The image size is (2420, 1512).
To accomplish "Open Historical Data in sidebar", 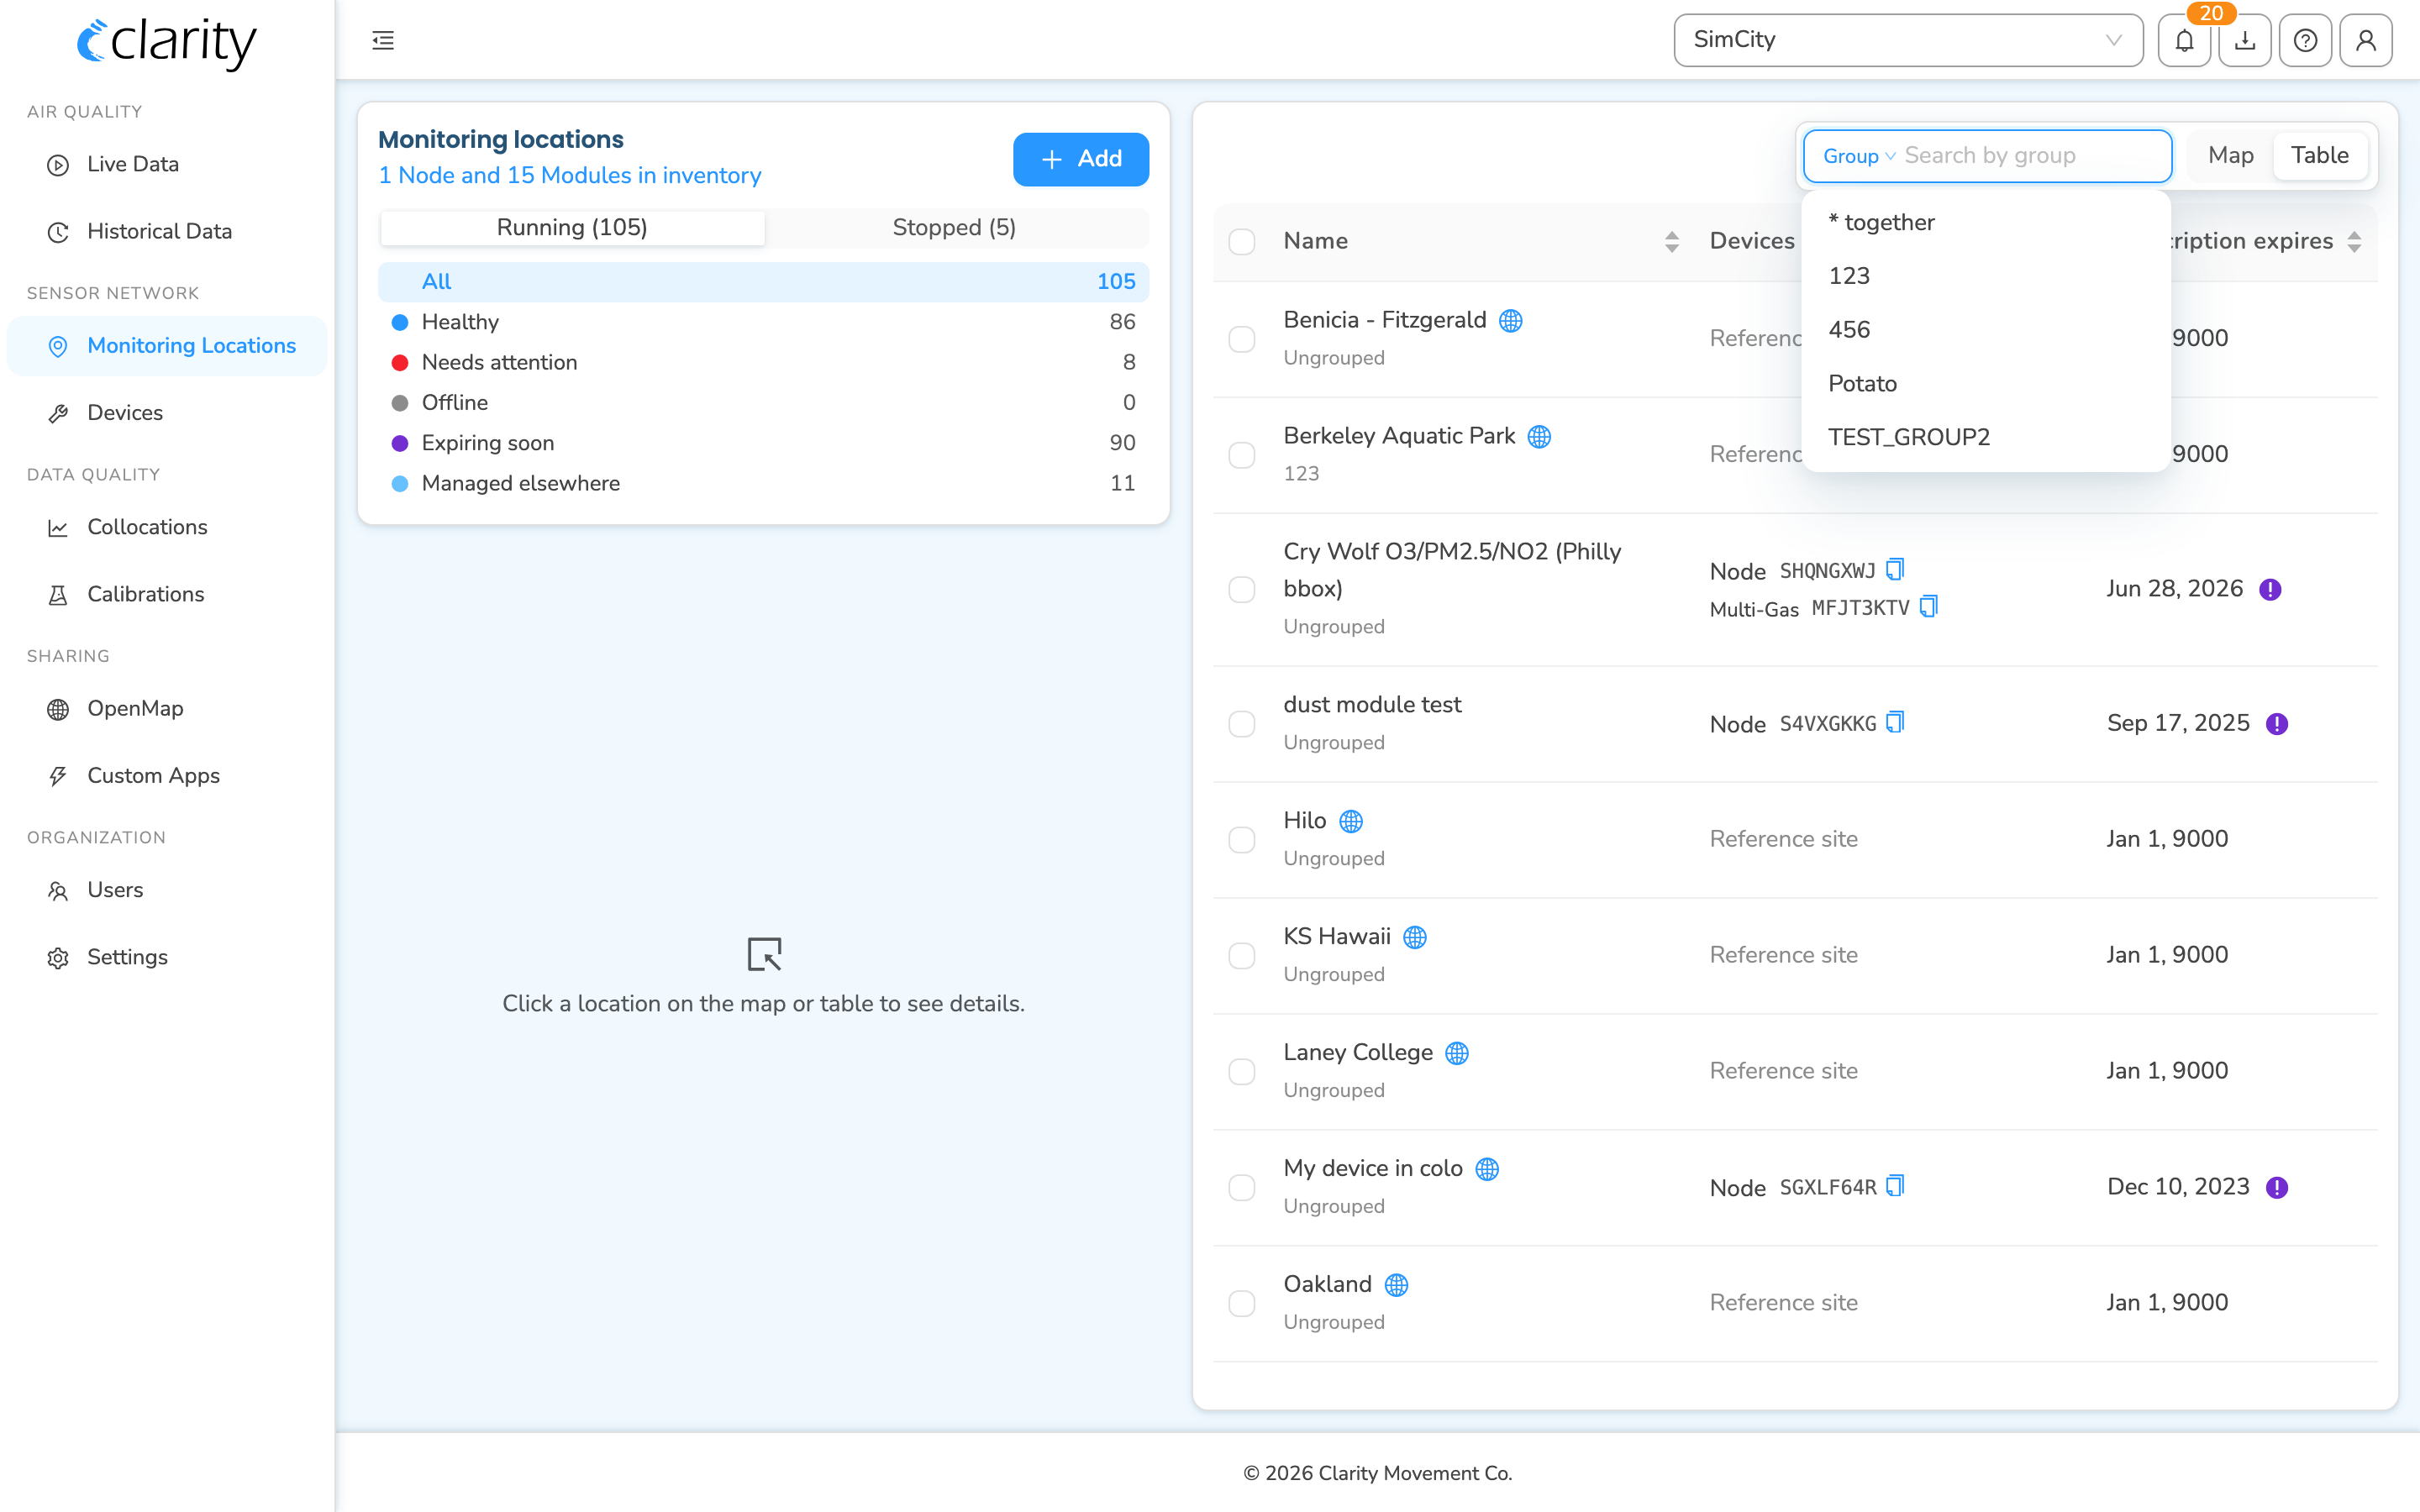I will [167, 232].
